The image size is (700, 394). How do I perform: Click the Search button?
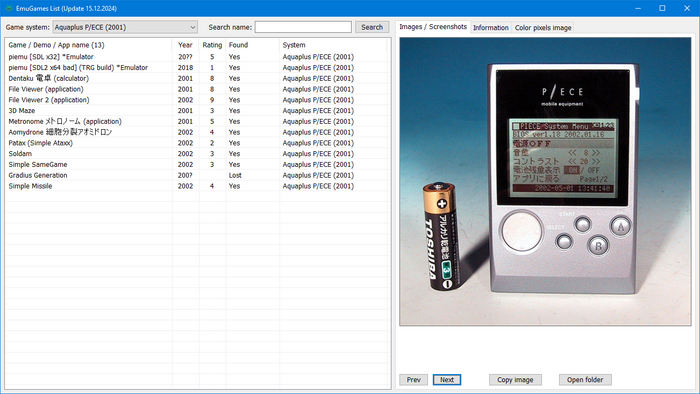[x=372, y=27]
